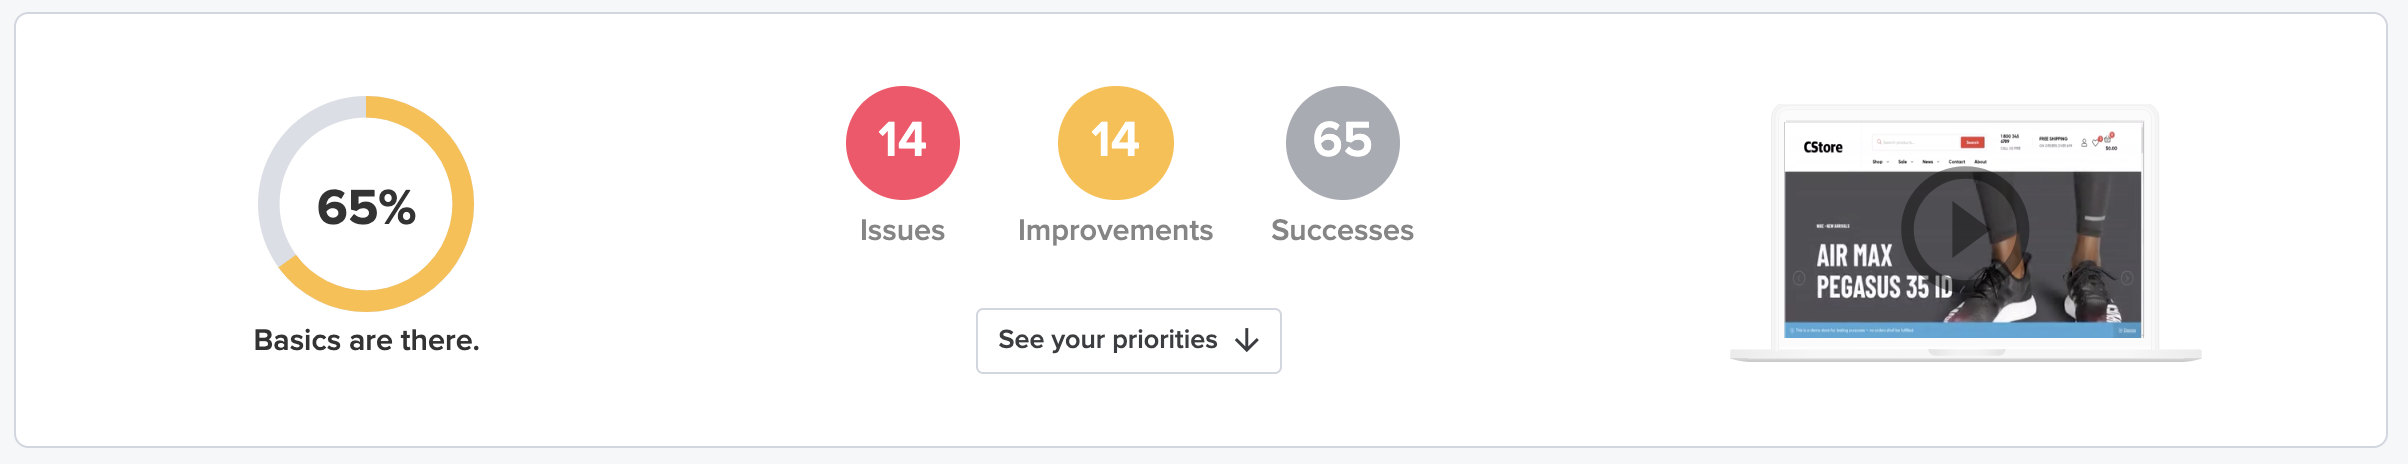Click the Successes label
This screenshot has width=2408, height=464.
coord(1343,231)
